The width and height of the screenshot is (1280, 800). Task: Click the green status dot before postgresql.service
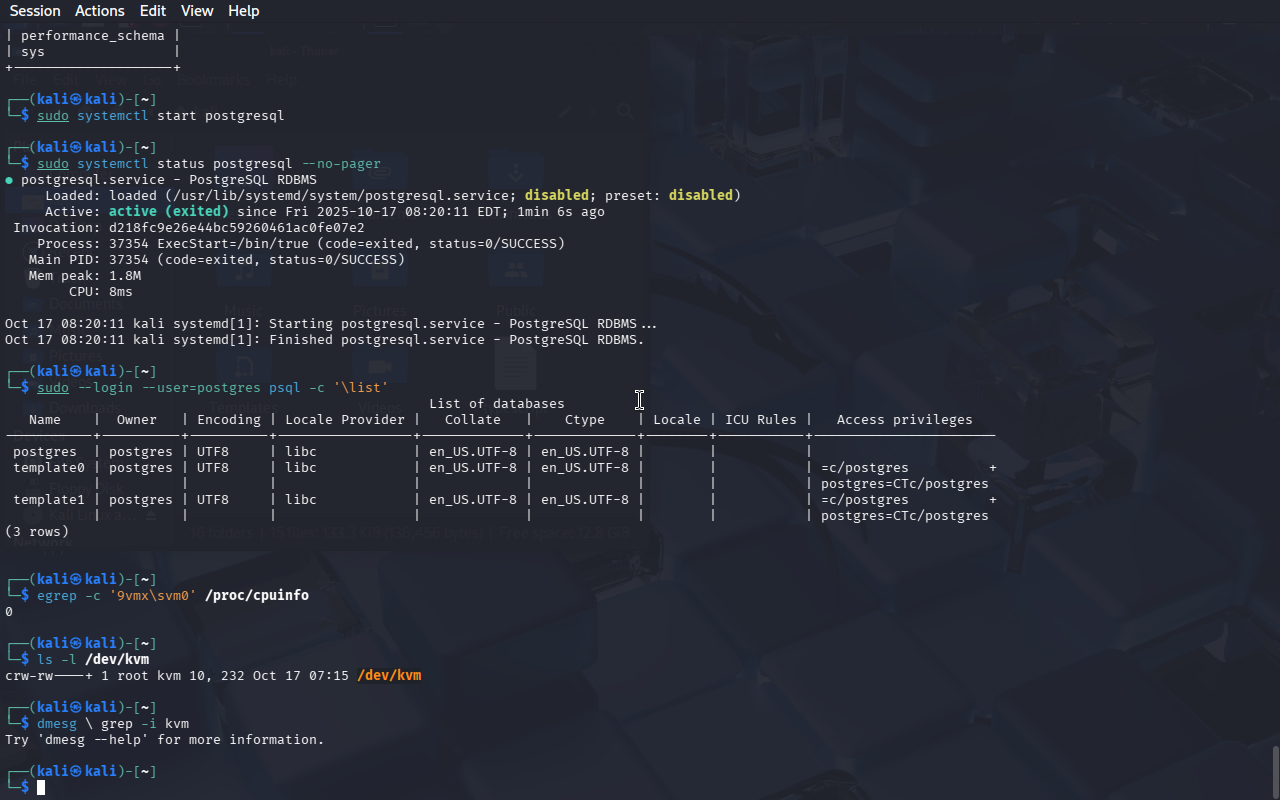(9, 180)
